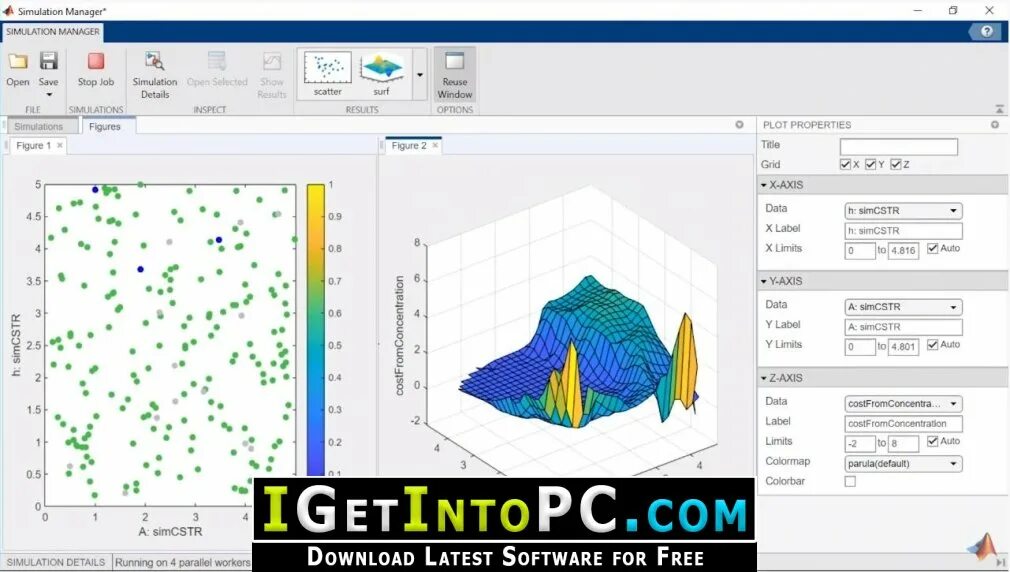Click the 'Running on 4 parallel workers' status text

coord(183,562)
